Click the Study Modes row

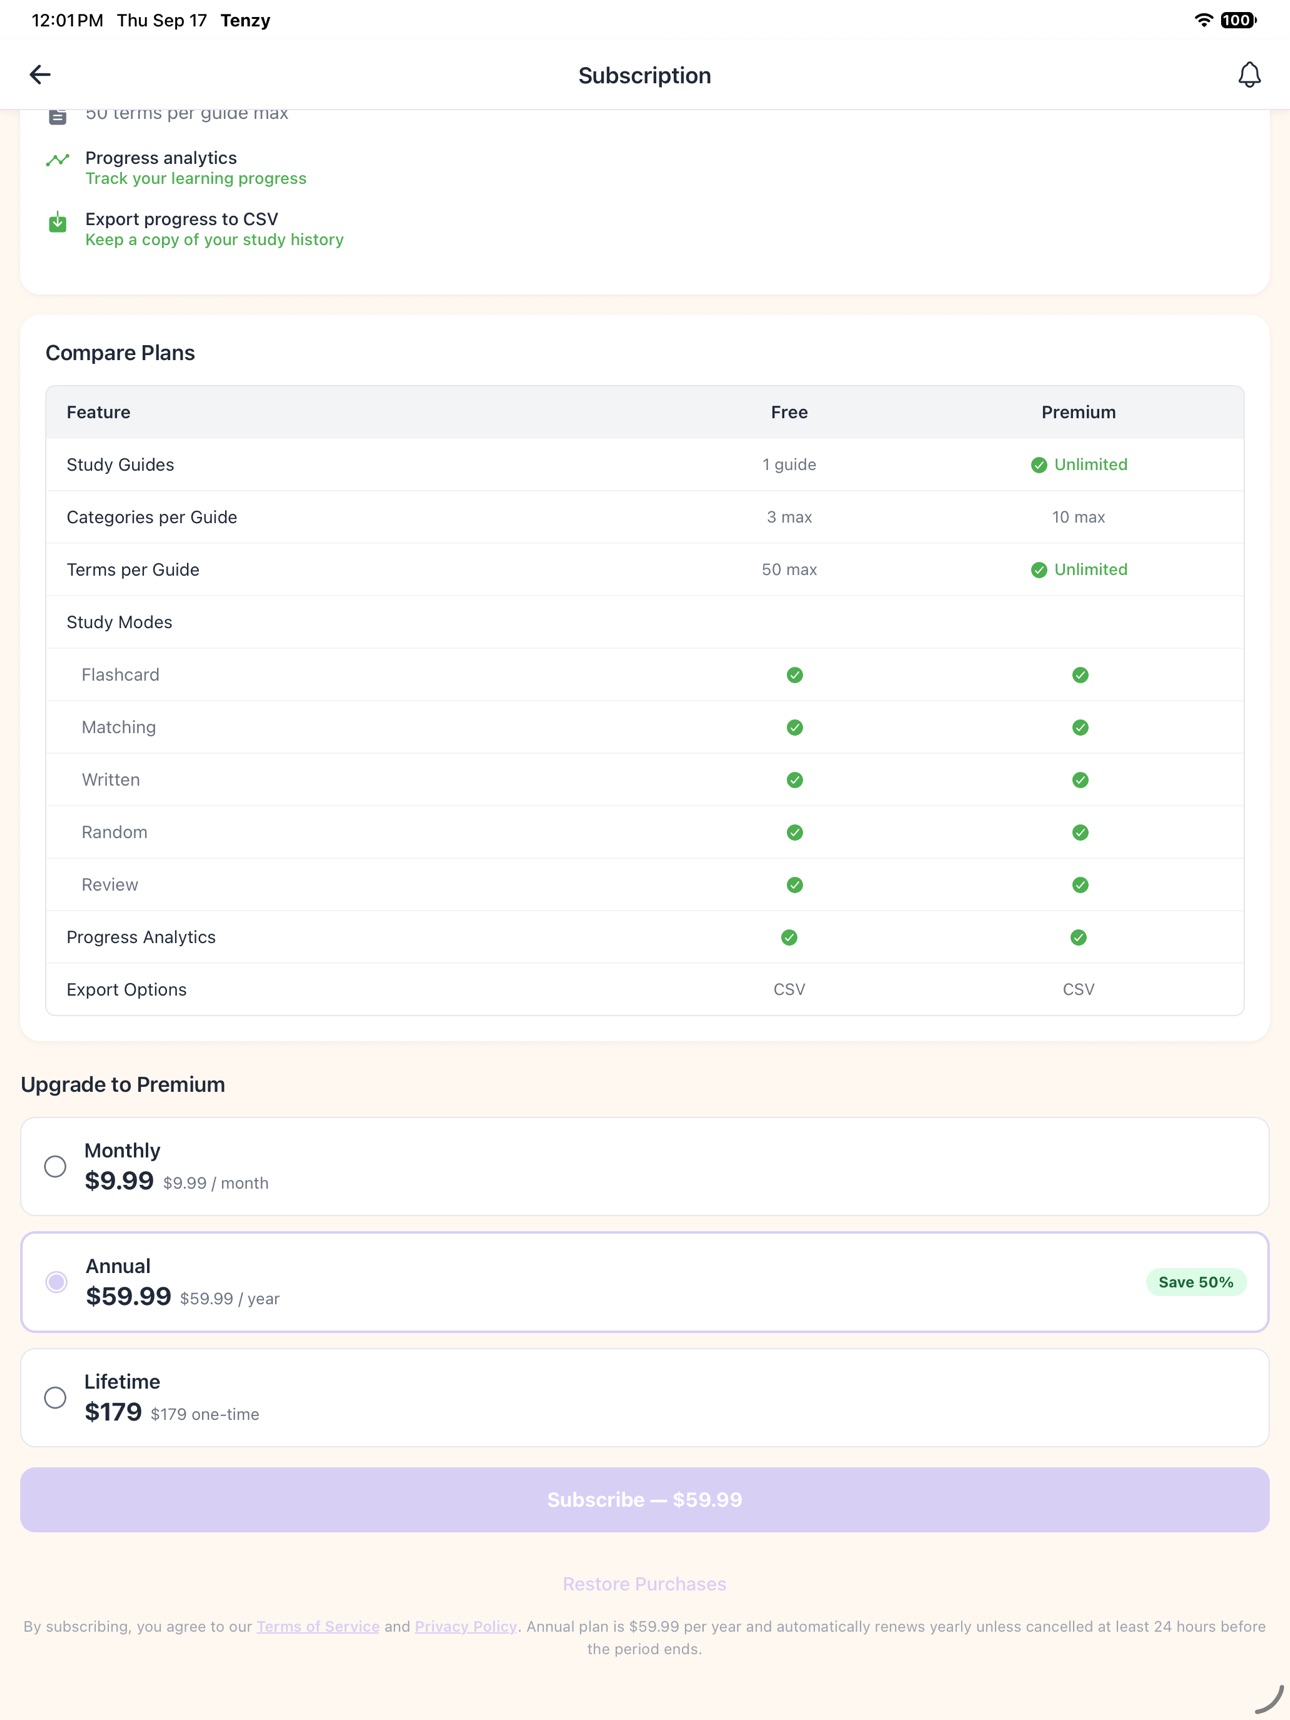coord(645,622)
